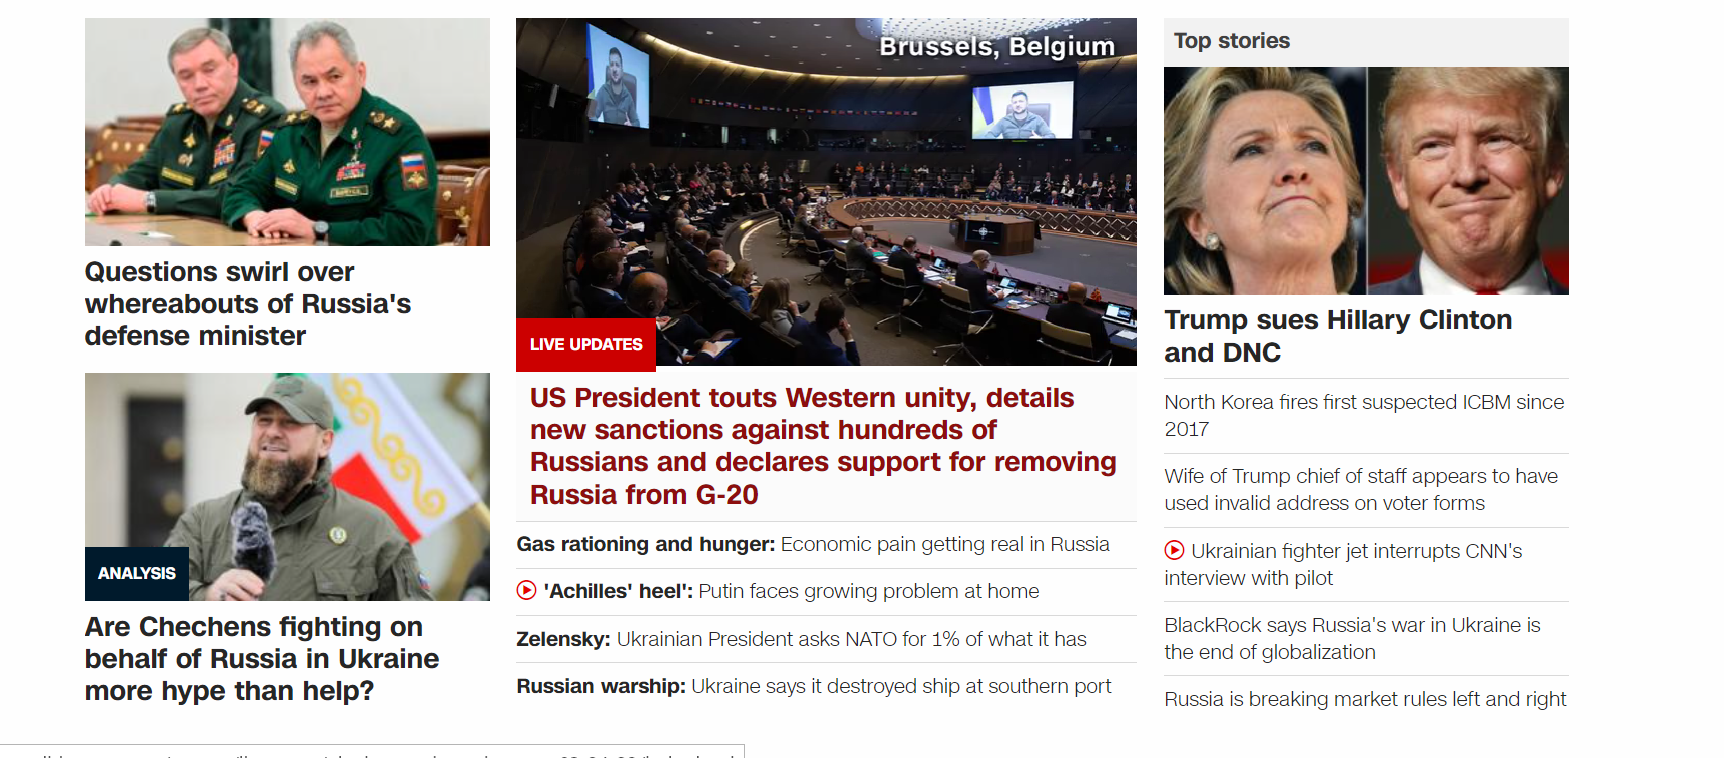Open 'Trump sues Hillary Clinton and DNC'
1724x758 pixels.
[1338, 336]
